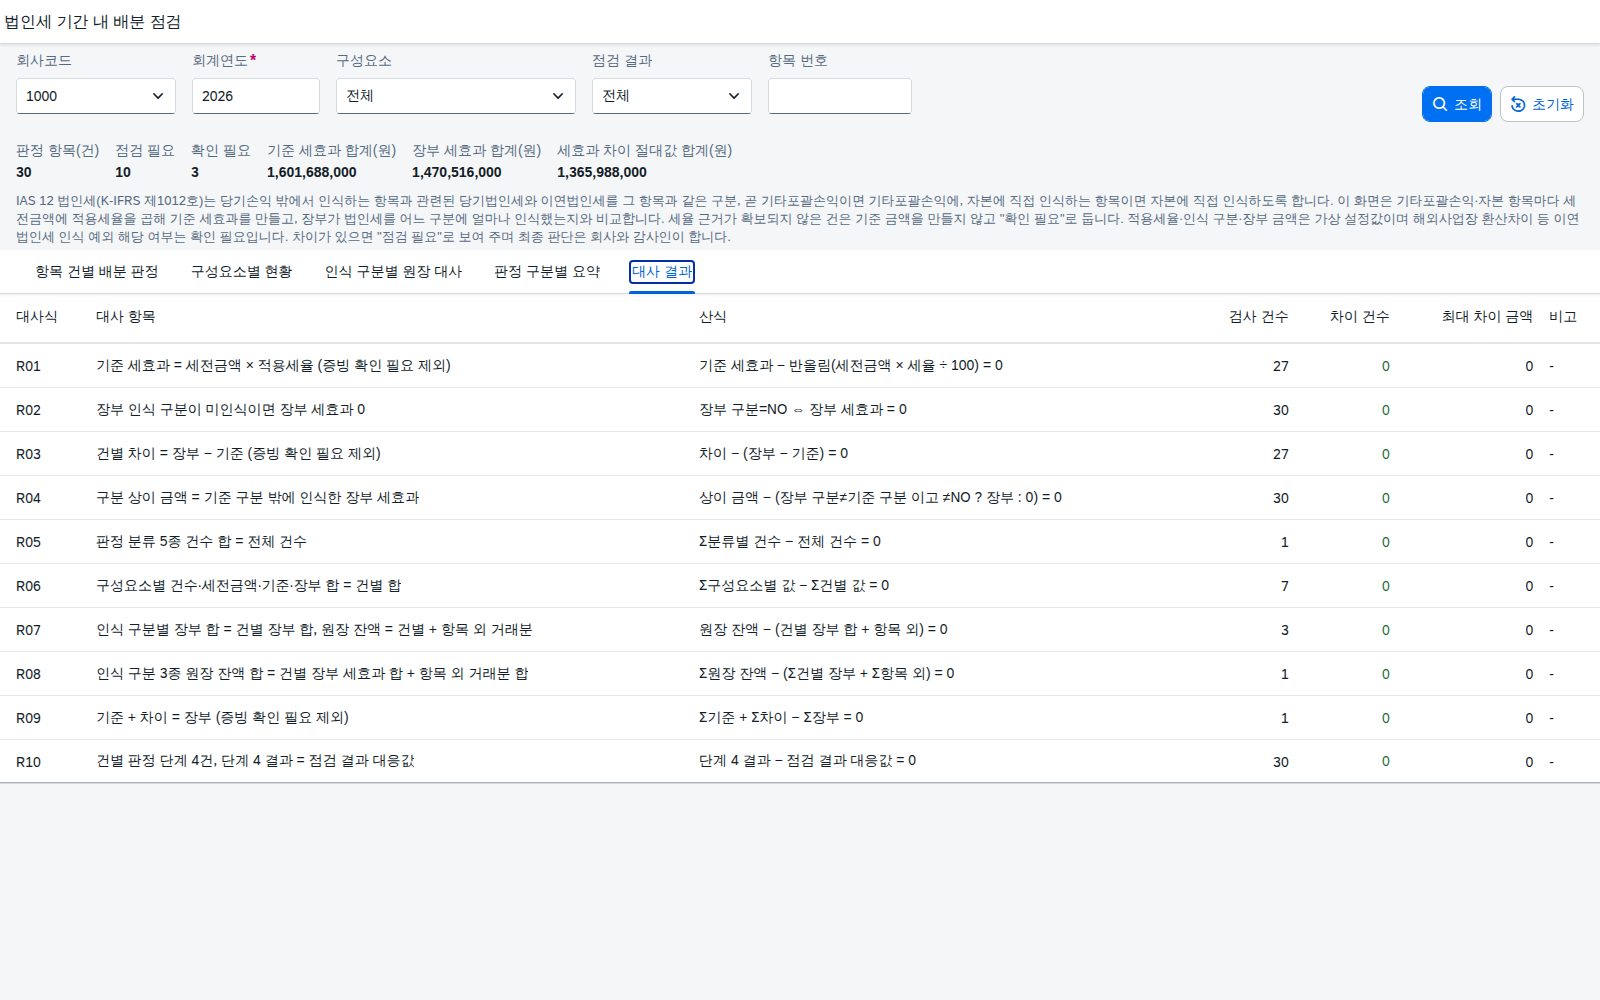
Task: Click the 기준 세효과 합계 value 1,601,688,000
Action: coord(312,172)
